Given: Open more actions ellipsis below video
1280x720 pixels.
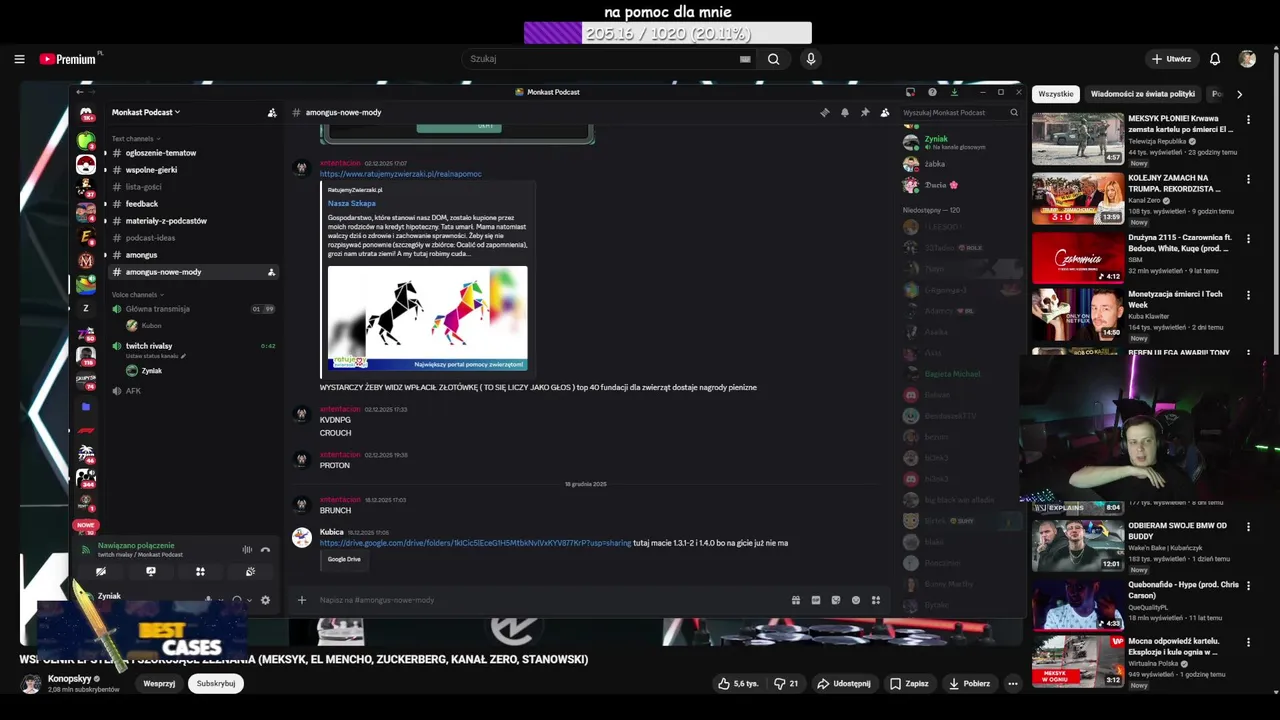Looking at the screenshot, I should point(1013,684).
